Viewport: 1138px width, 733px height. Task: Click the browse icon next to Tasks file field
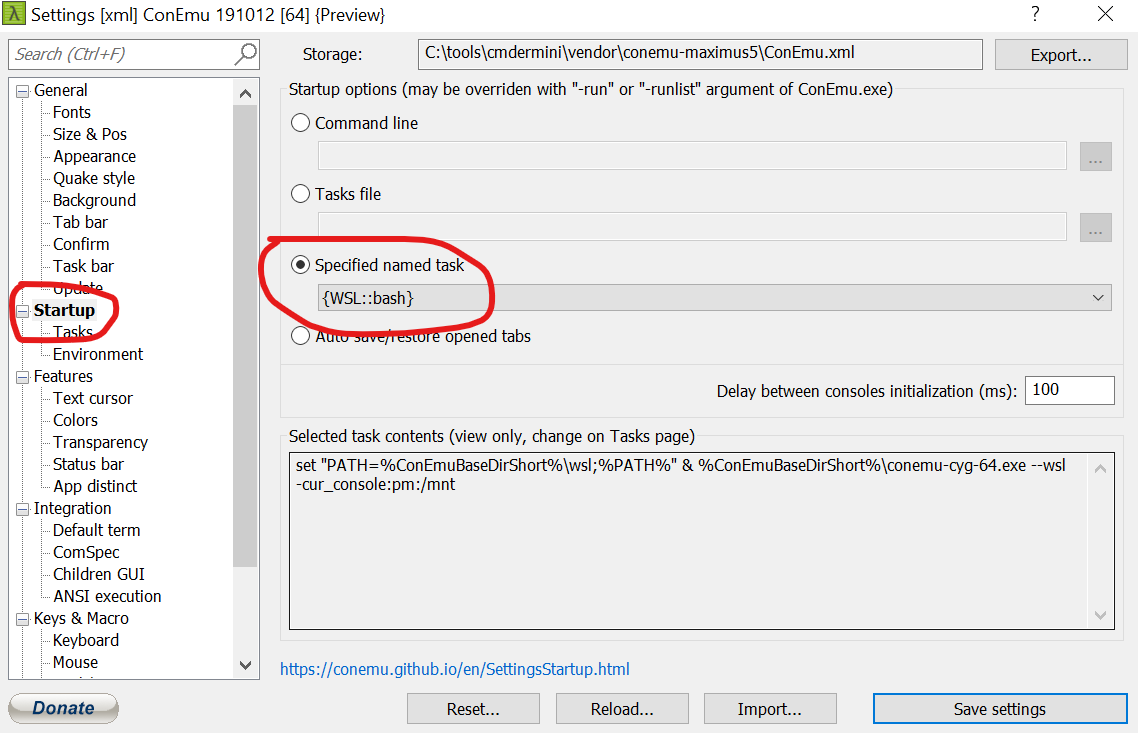pyautogui.click(x=1095, y=227)
